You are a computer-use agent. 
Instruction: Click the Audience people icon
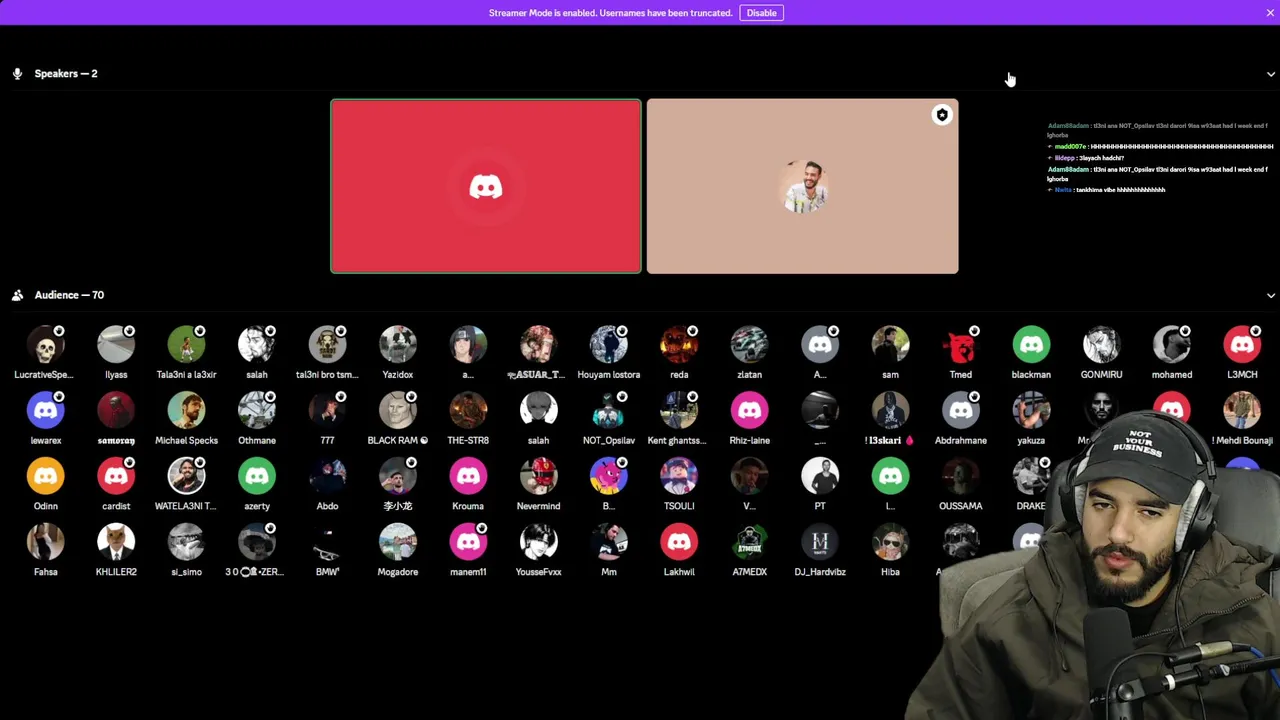point(17,295)
